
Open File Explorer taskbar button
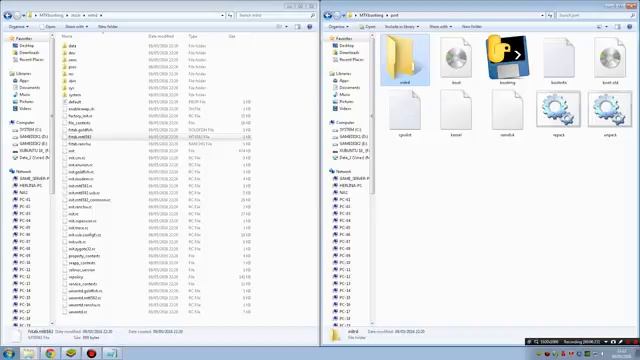coord(29,353)
